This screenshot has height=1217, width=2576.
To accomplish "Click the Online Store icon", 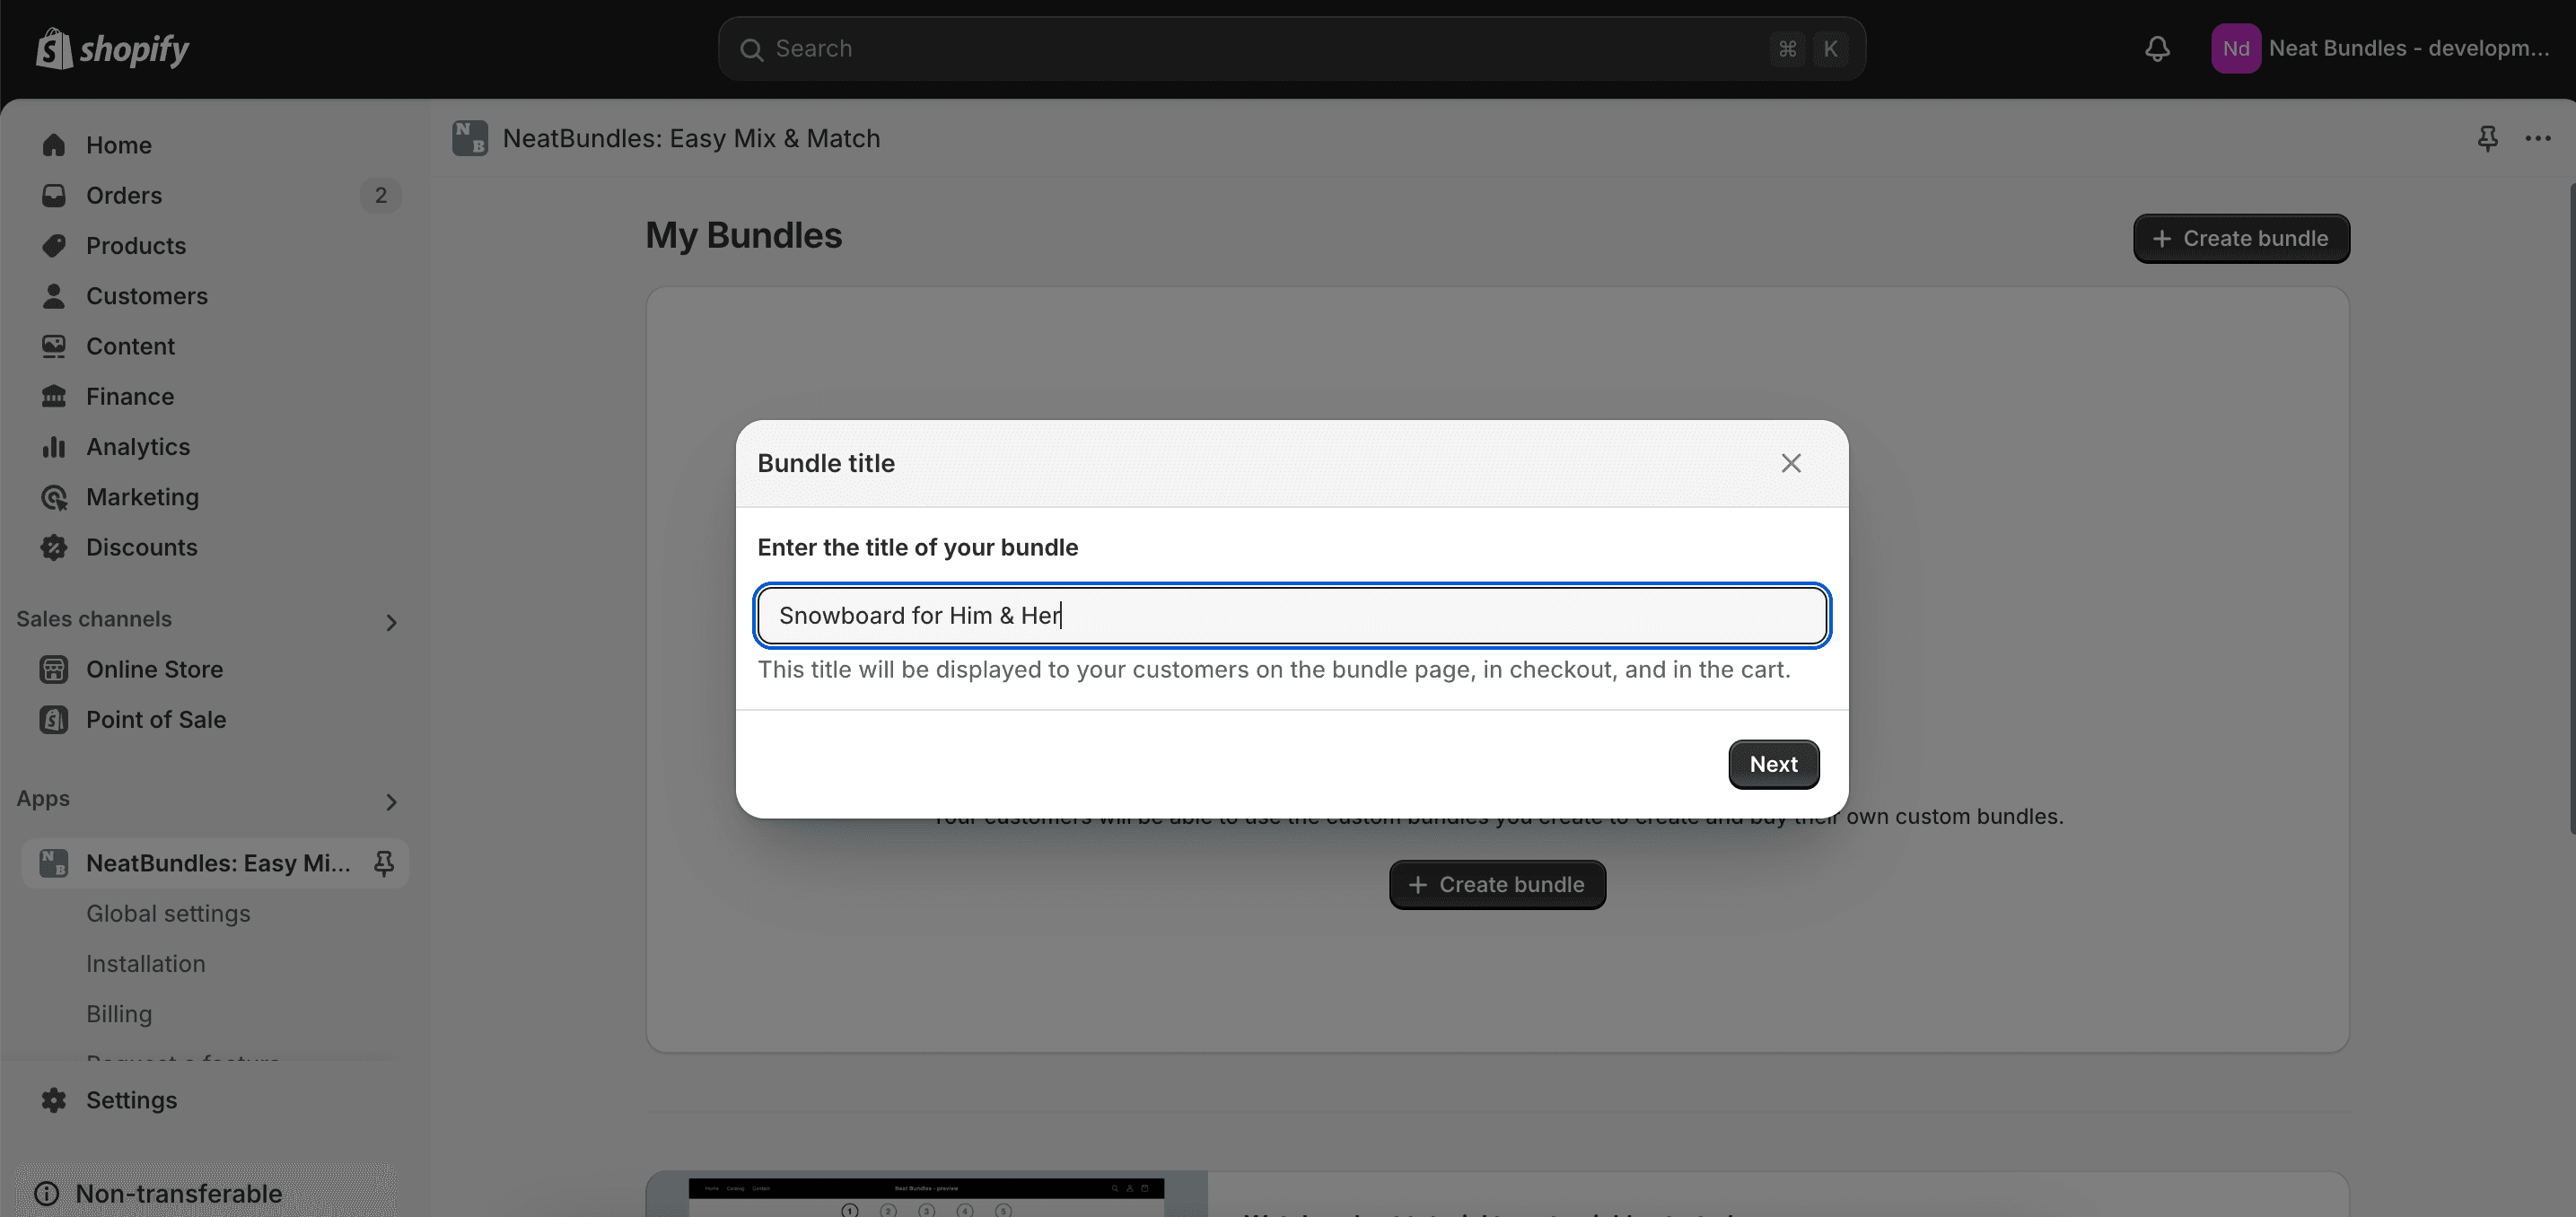I will coord(54,669).
